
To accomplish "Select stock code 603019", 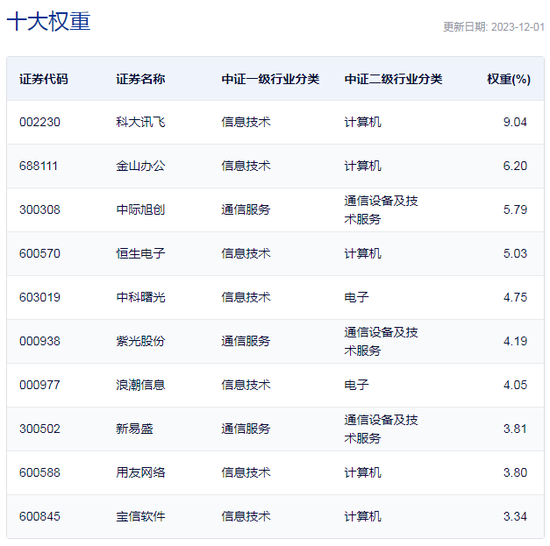I will pos(40,297).
